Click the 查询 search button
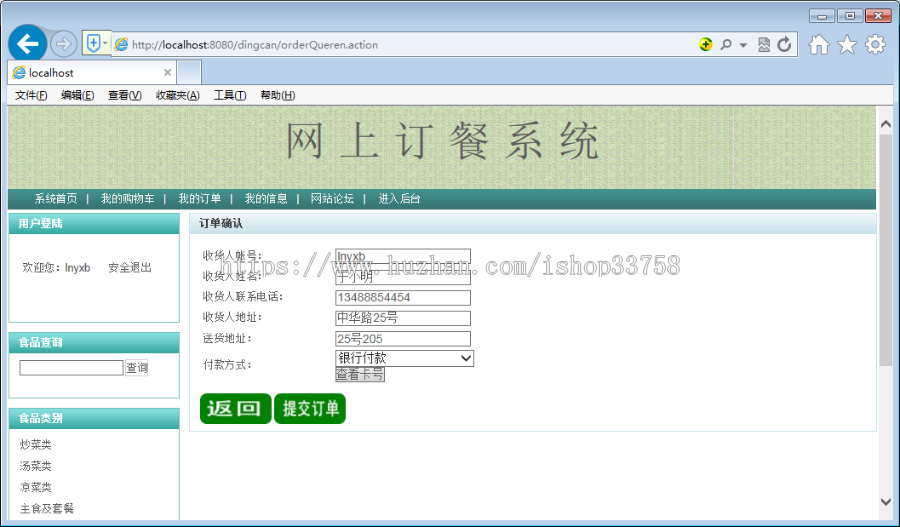This screenshot has width=900, height=527. [137, 367]
